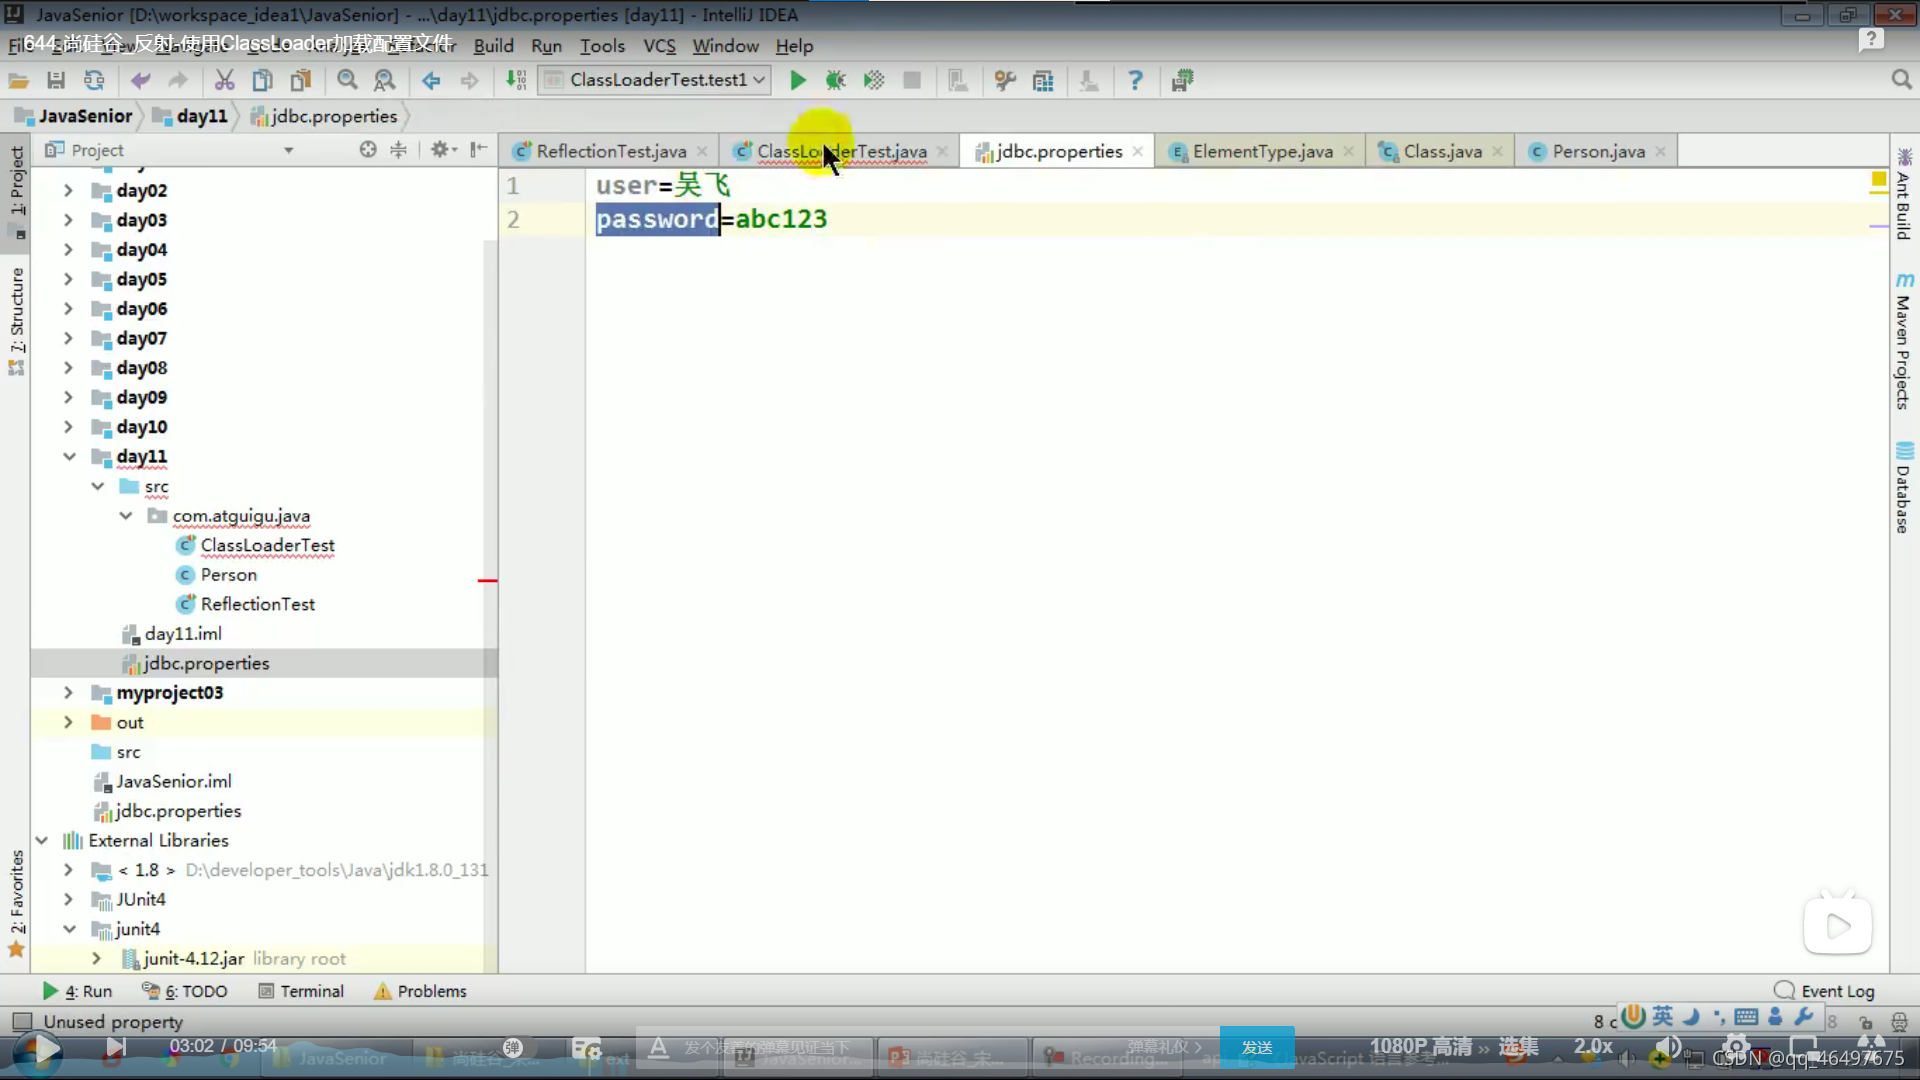Open the ReflectionTest.java tab

[x=612, y=152]
